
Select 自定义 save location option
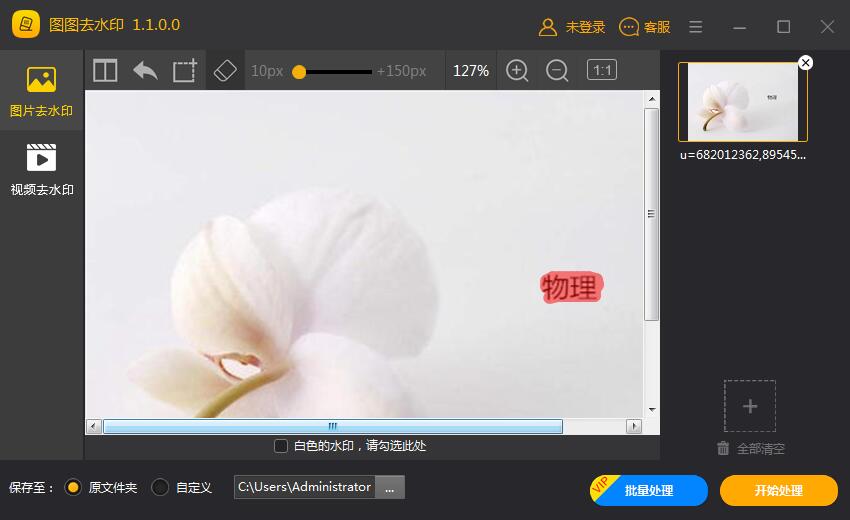click(x=160, y=487)
